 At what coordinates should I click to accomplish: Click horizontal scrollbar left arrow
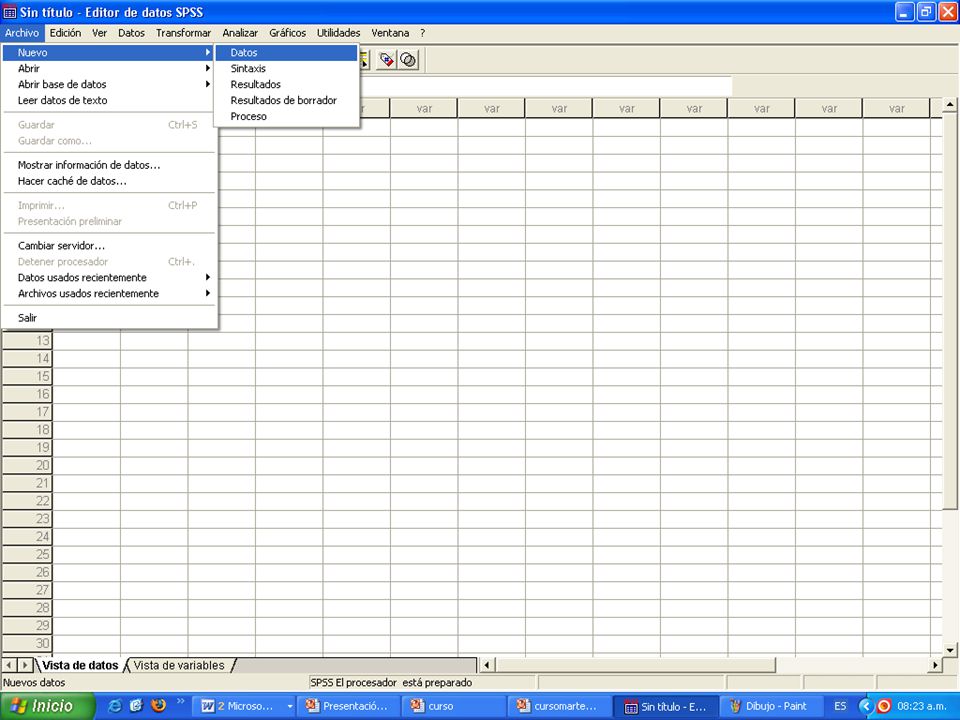(487, 665)
